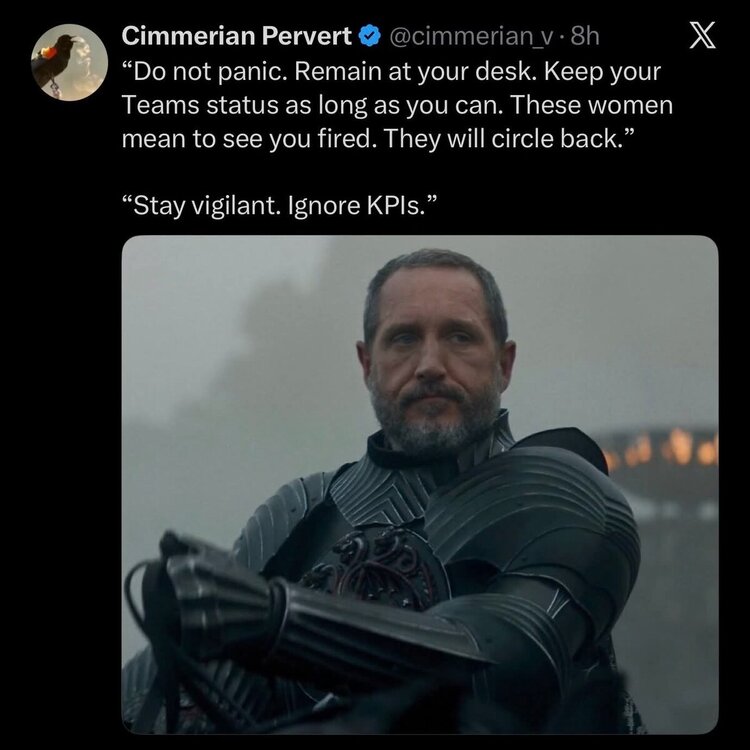
Task: Click "These women" in the tweet text
Action: point(592,105)
